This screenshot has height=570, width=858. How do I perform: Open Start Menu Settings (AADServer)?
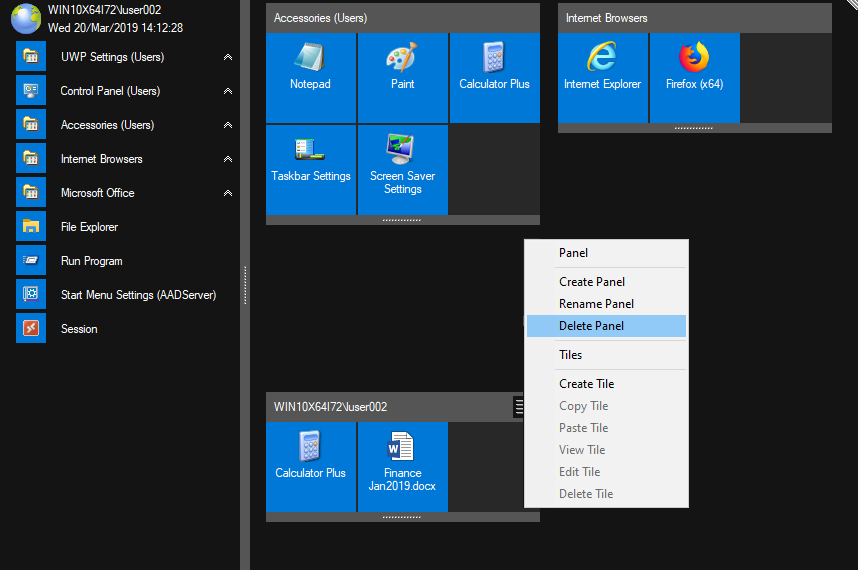point(138,295)
